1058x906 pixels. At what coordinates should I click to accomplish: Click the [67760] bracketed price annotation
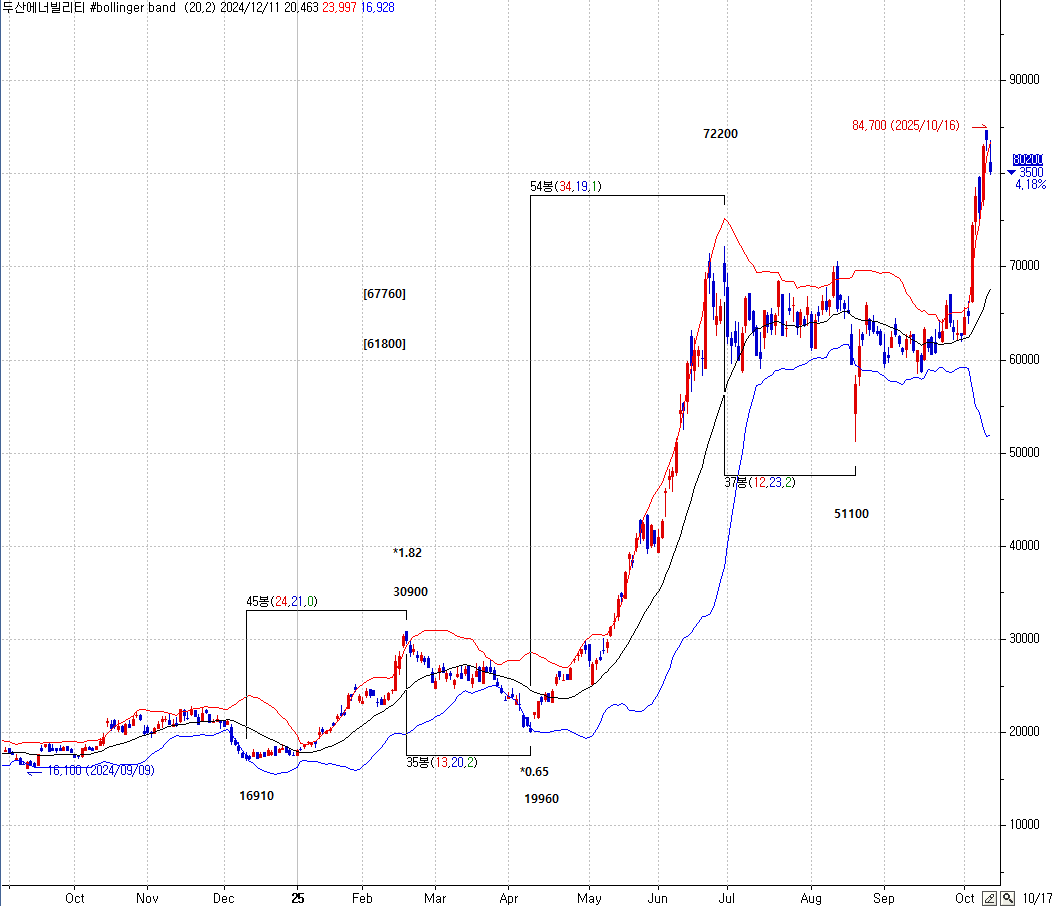pos(384,293)
